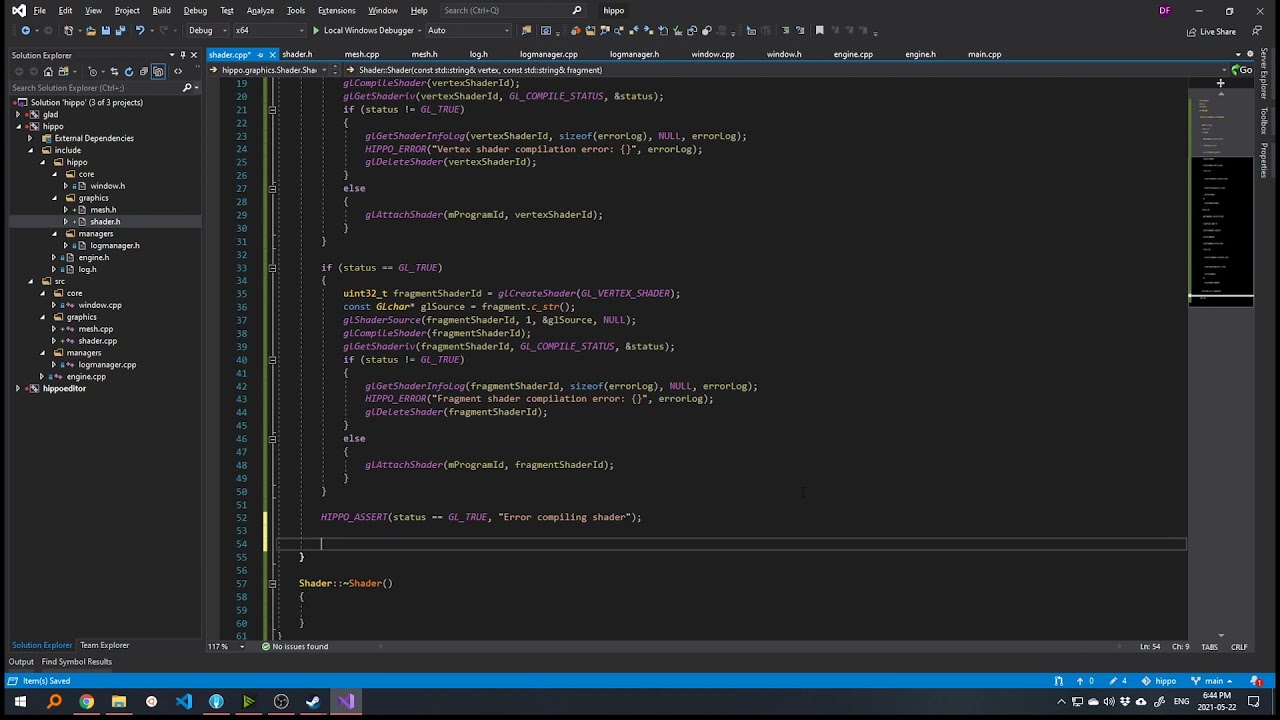Open Chrome from the Windows taskbar
Image resolution: width=1280 pixels, height=720 pixels.
86,702
